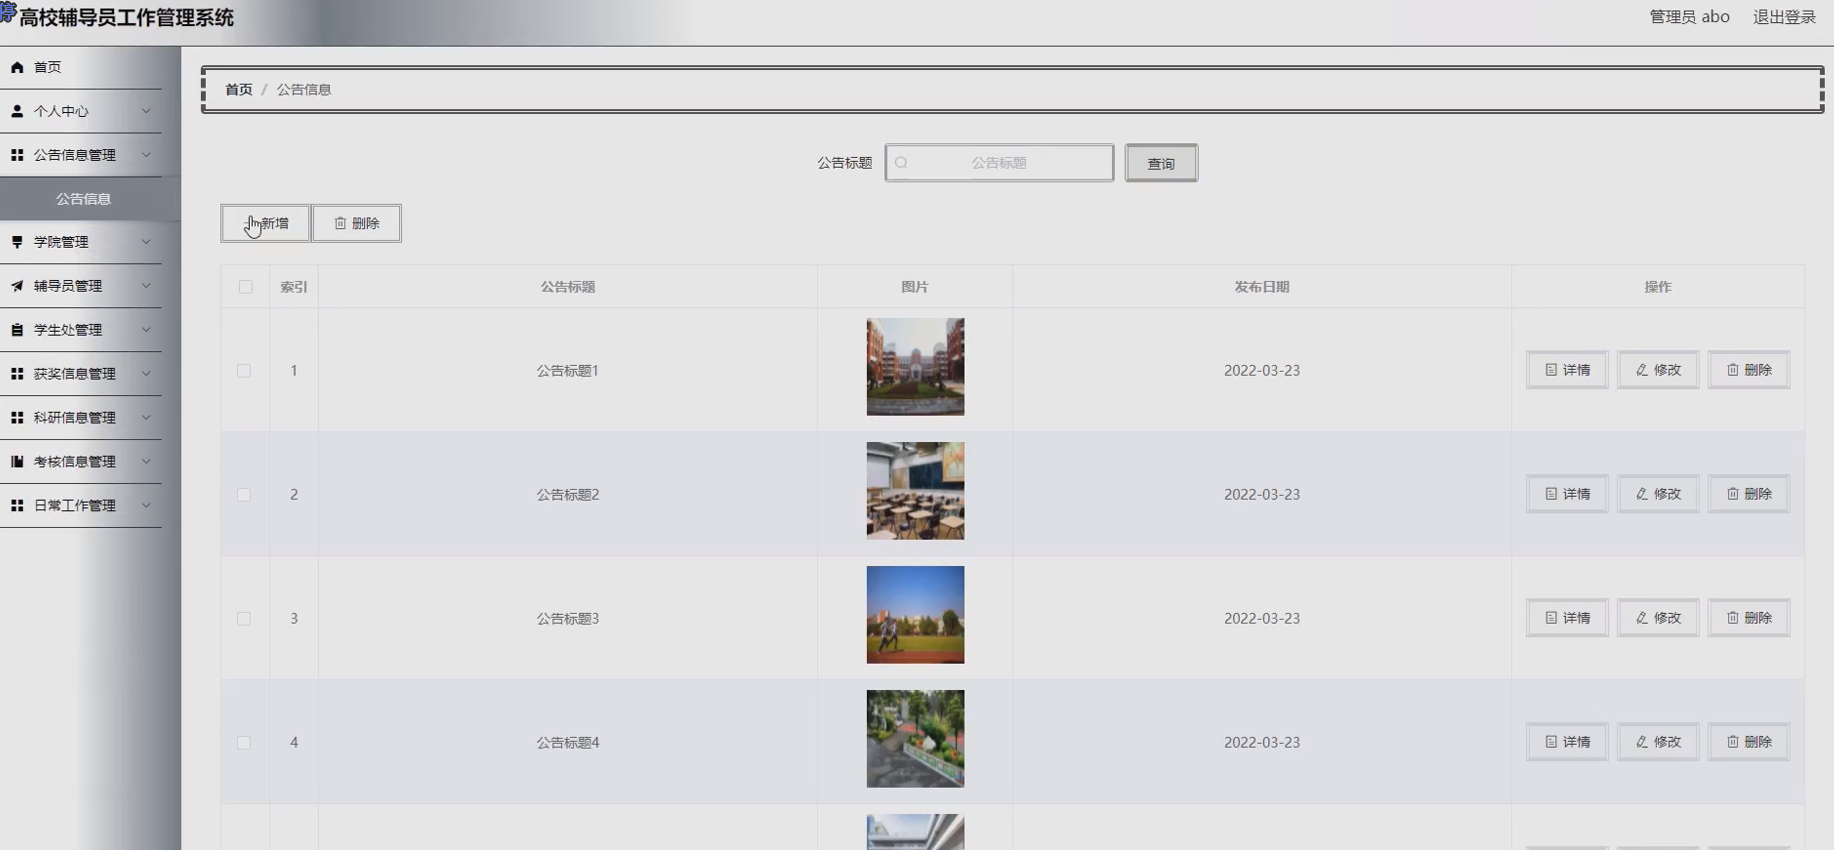This screenshot has height=850, width=1834.
Task: Click the 2022-03-23 date in row 公告标题2
Action: tap(1262, 494)
